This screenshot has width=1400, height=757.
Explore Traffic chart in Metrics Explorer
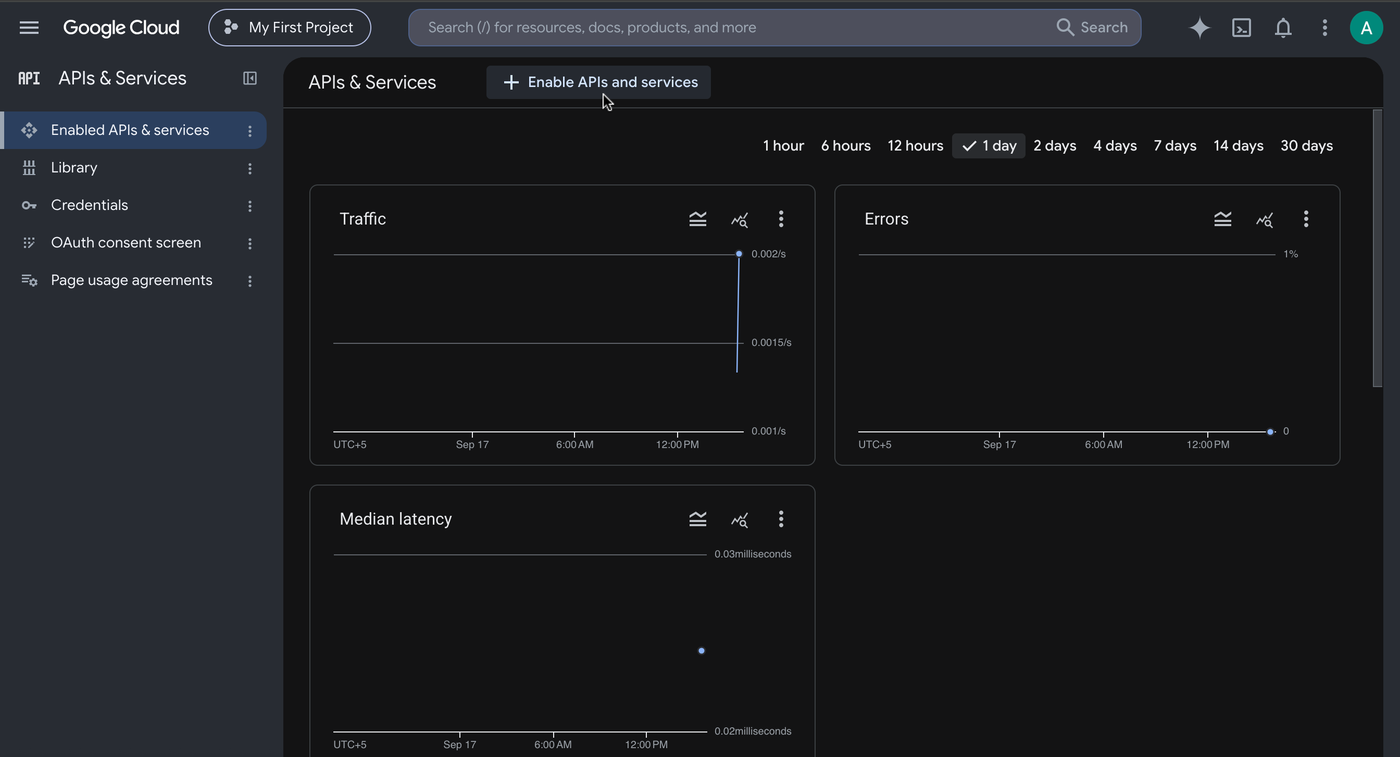point(739,219)
